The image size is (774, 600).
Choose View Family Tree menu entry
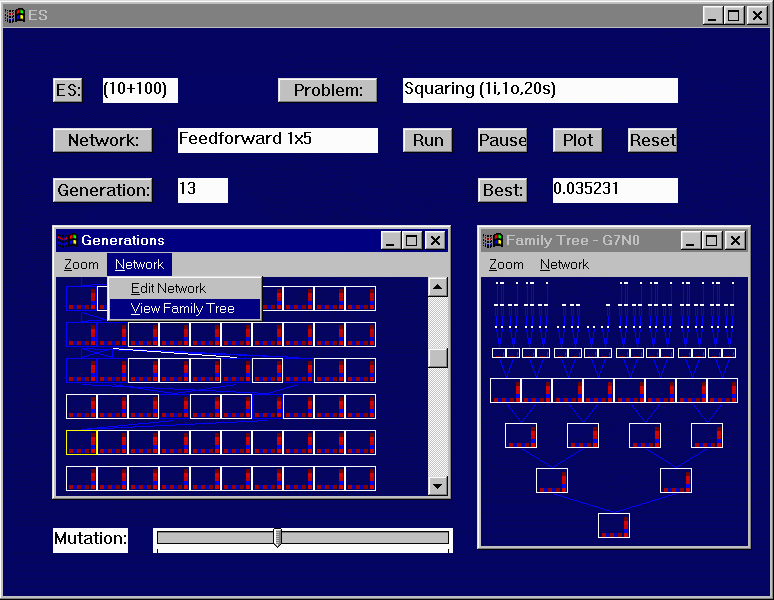point(183,308)
